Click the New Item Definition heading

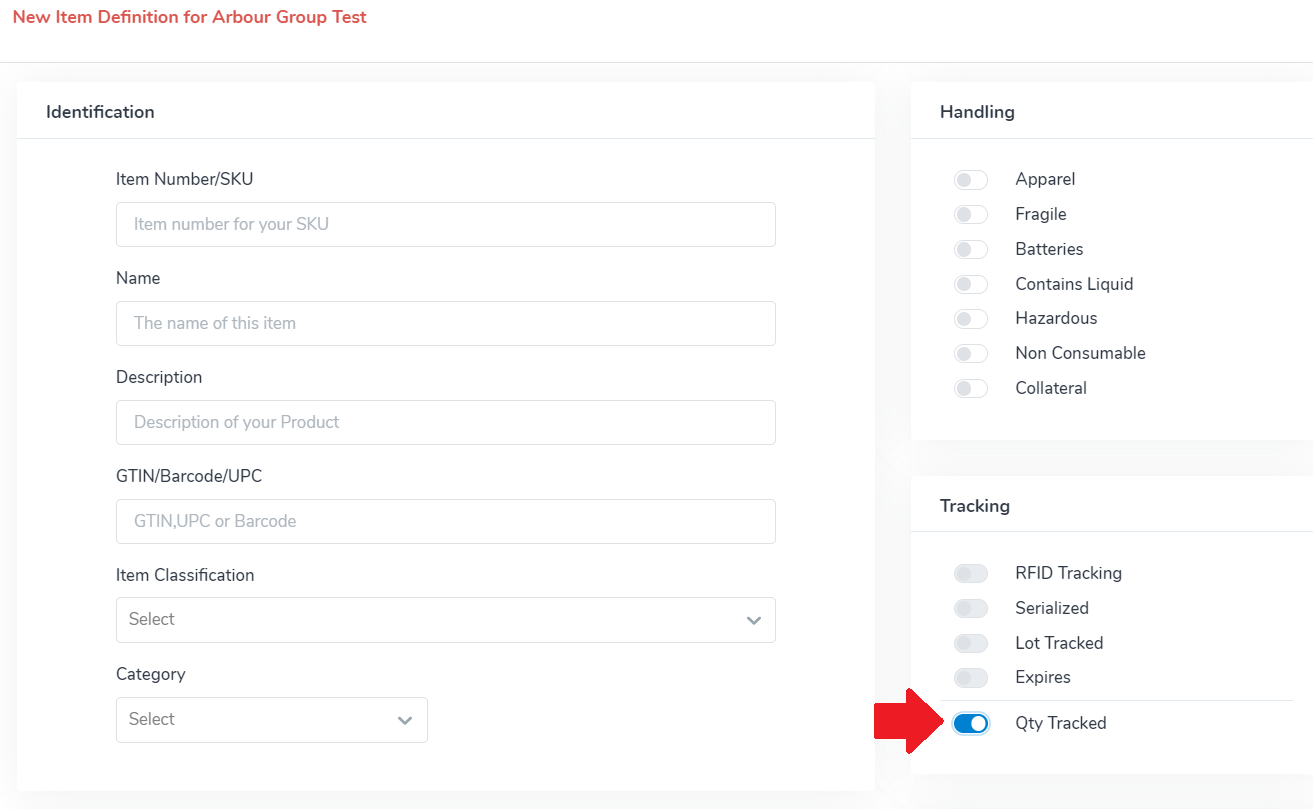click(x=189, y=17)
